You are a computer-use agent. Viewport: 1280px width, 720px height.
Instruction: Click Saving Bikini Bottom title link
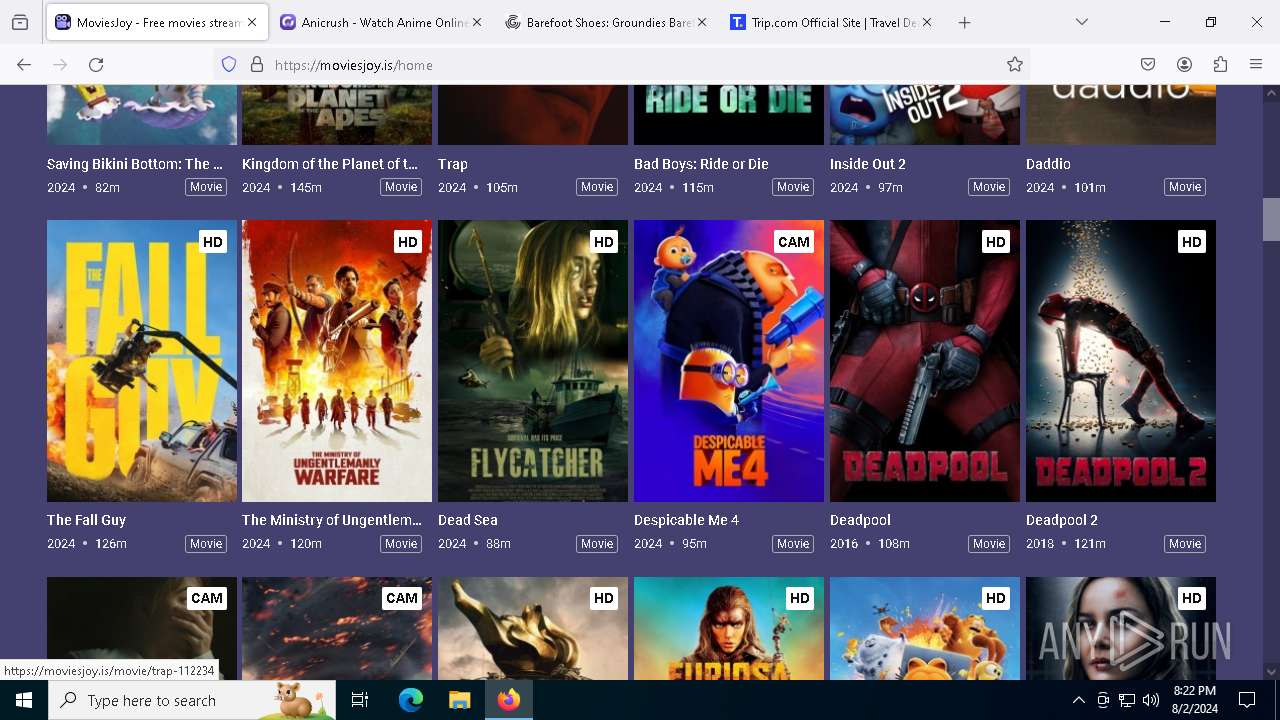[x=135, y=164]
